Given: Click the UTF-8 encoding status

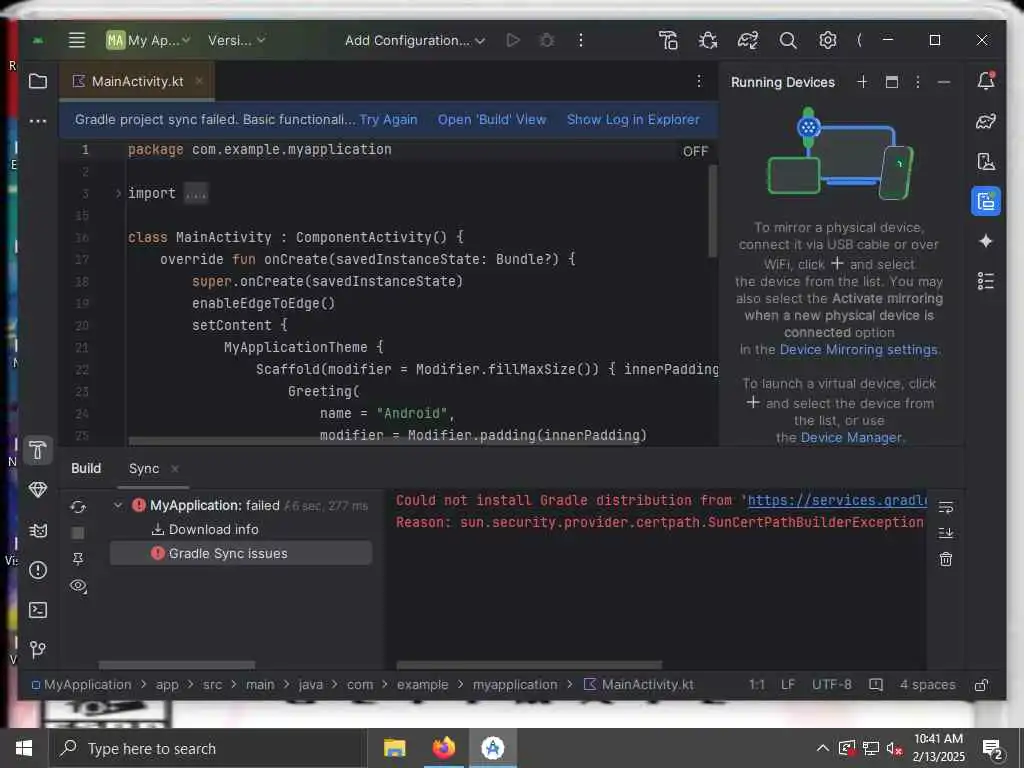Looking at the screenshot, I should 831,684.
